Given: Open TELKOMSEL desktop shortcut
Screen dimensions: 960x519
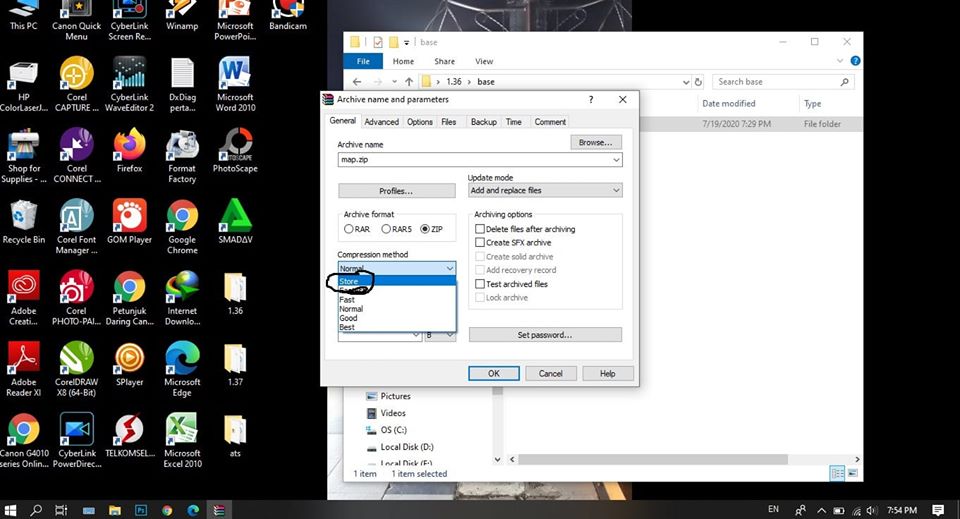Looking at the screenshot, I should coord(129,436).
